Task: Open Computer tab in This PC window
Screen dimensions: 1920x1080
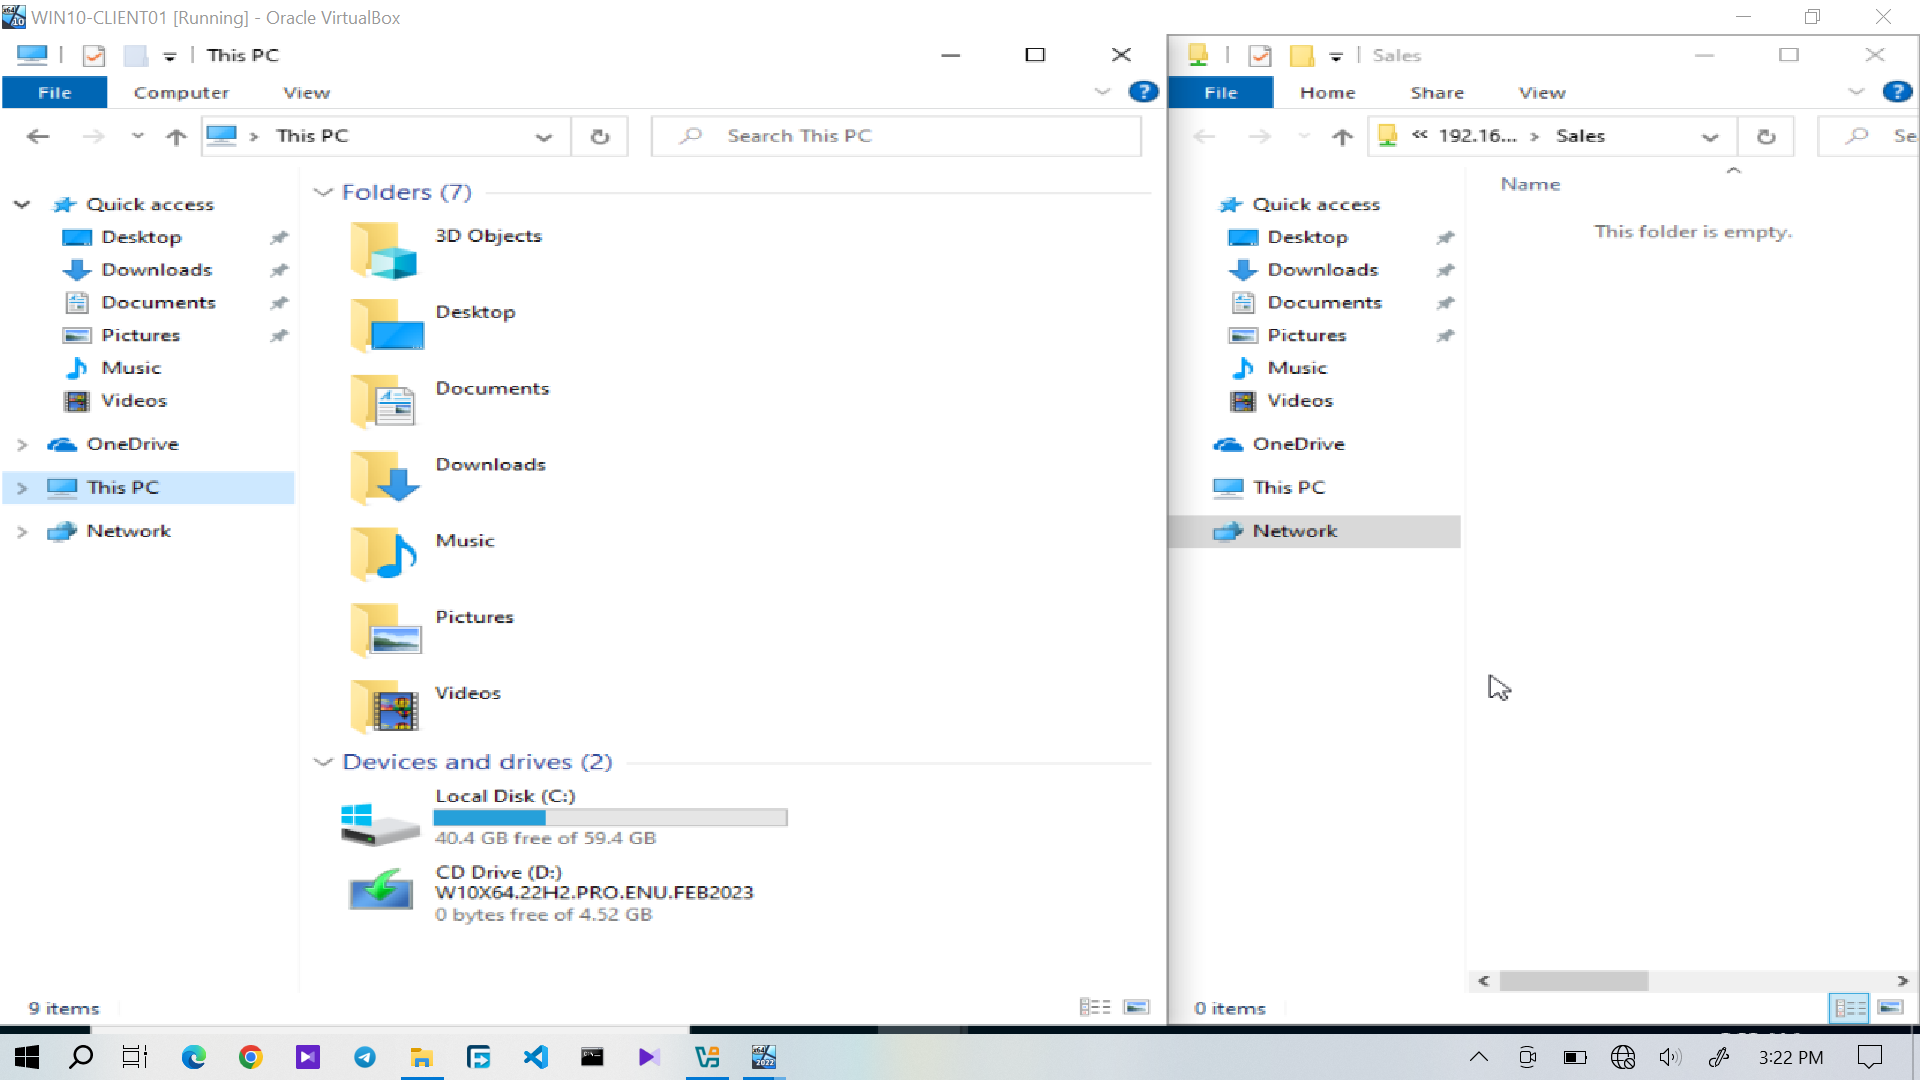Action: 181,92
